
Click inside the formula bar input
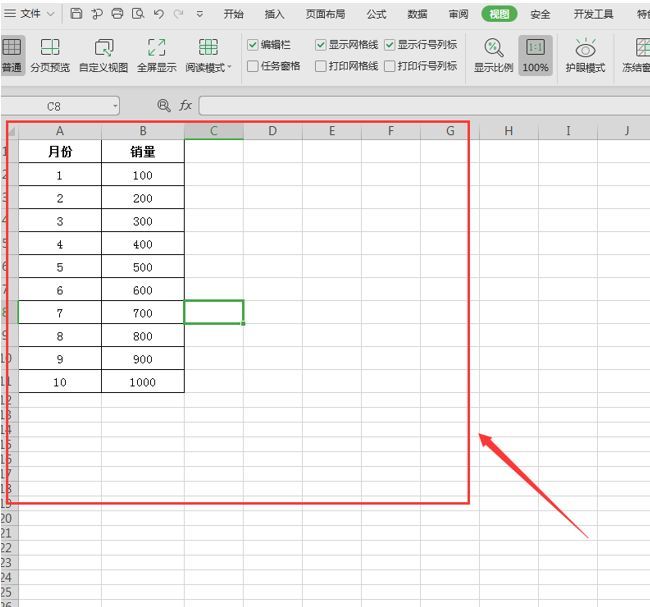[x=424, y=106]
